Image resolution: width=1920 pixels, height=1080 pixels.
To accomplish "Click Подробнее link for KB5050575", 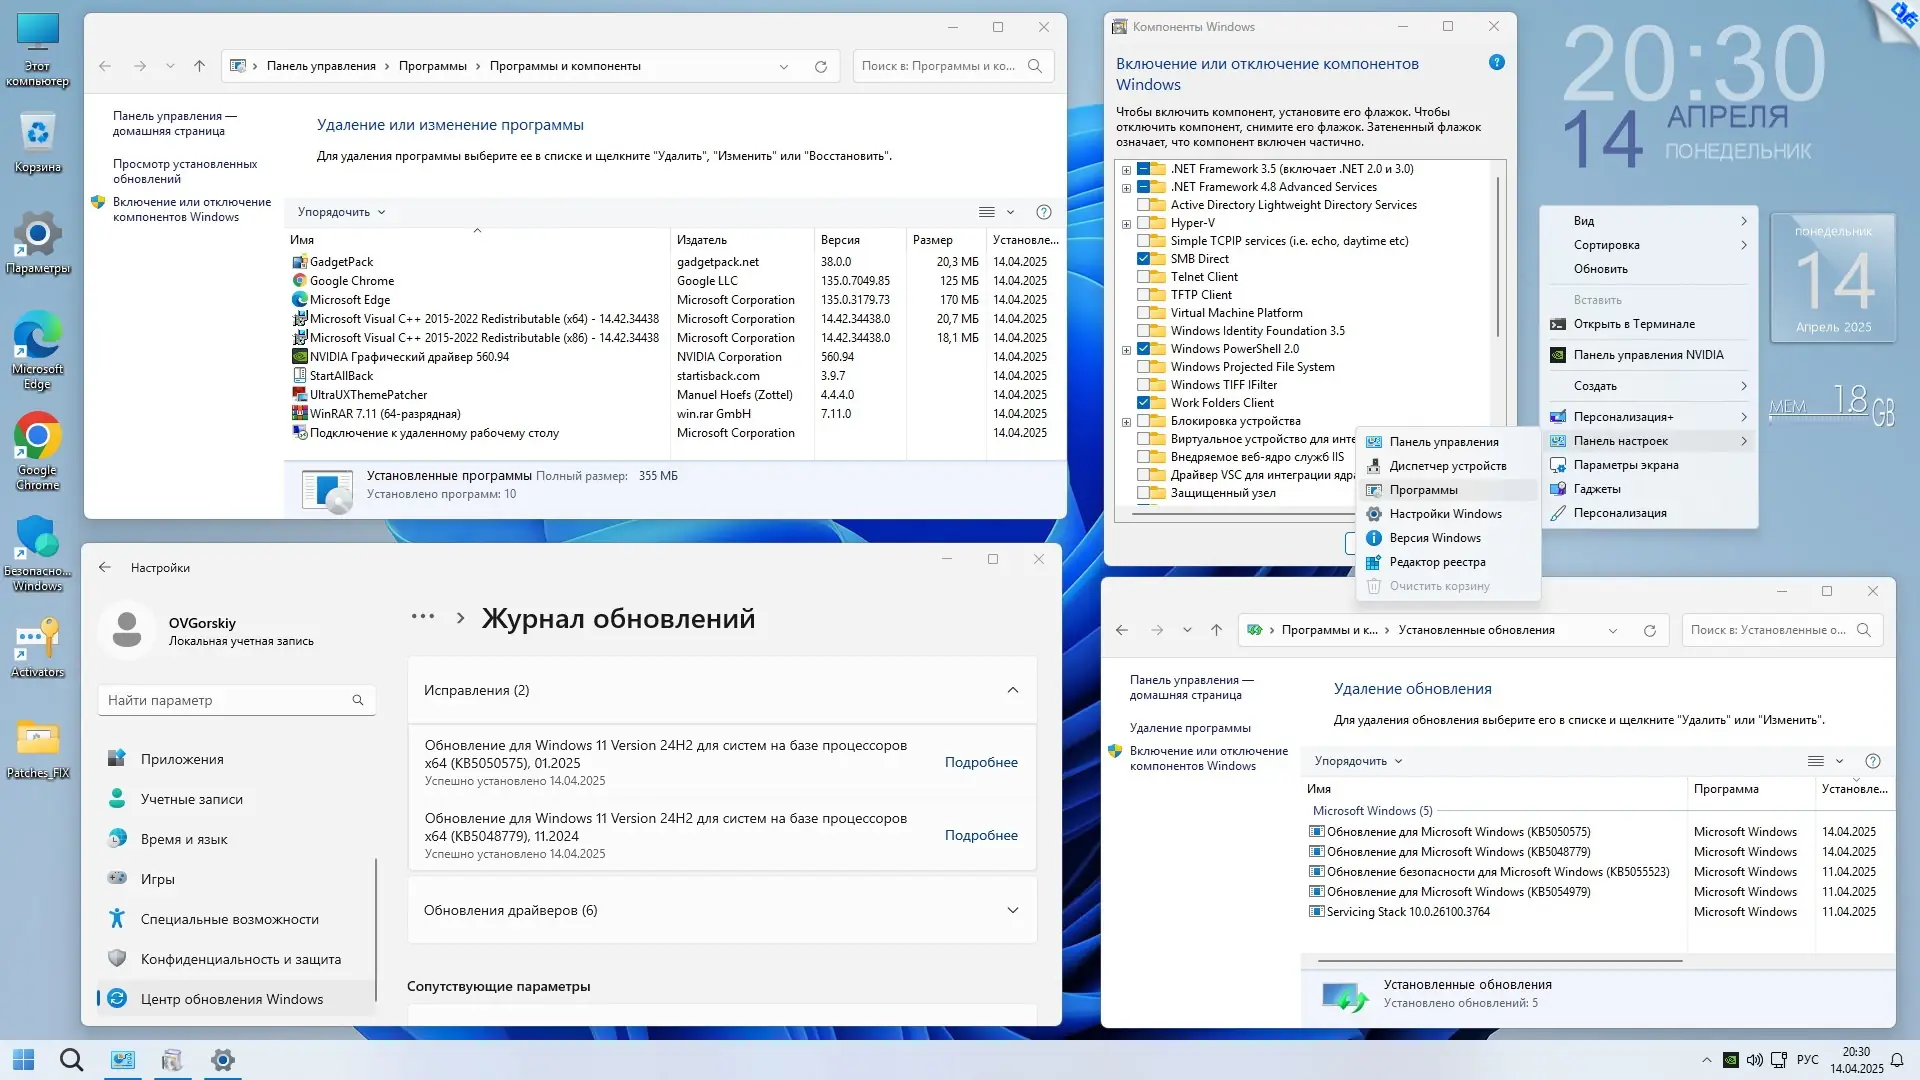I will tap(980, 762).
